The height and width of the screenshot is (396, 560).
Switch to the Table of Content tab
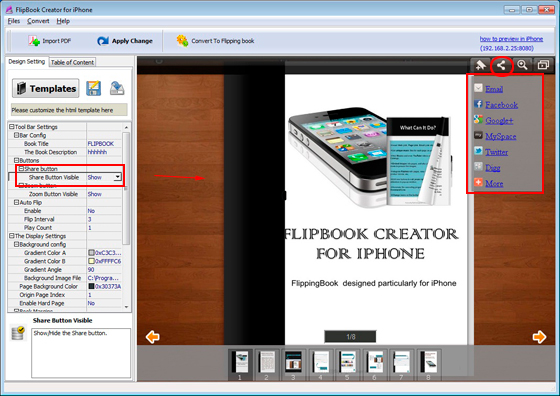[x=72, y=62]
